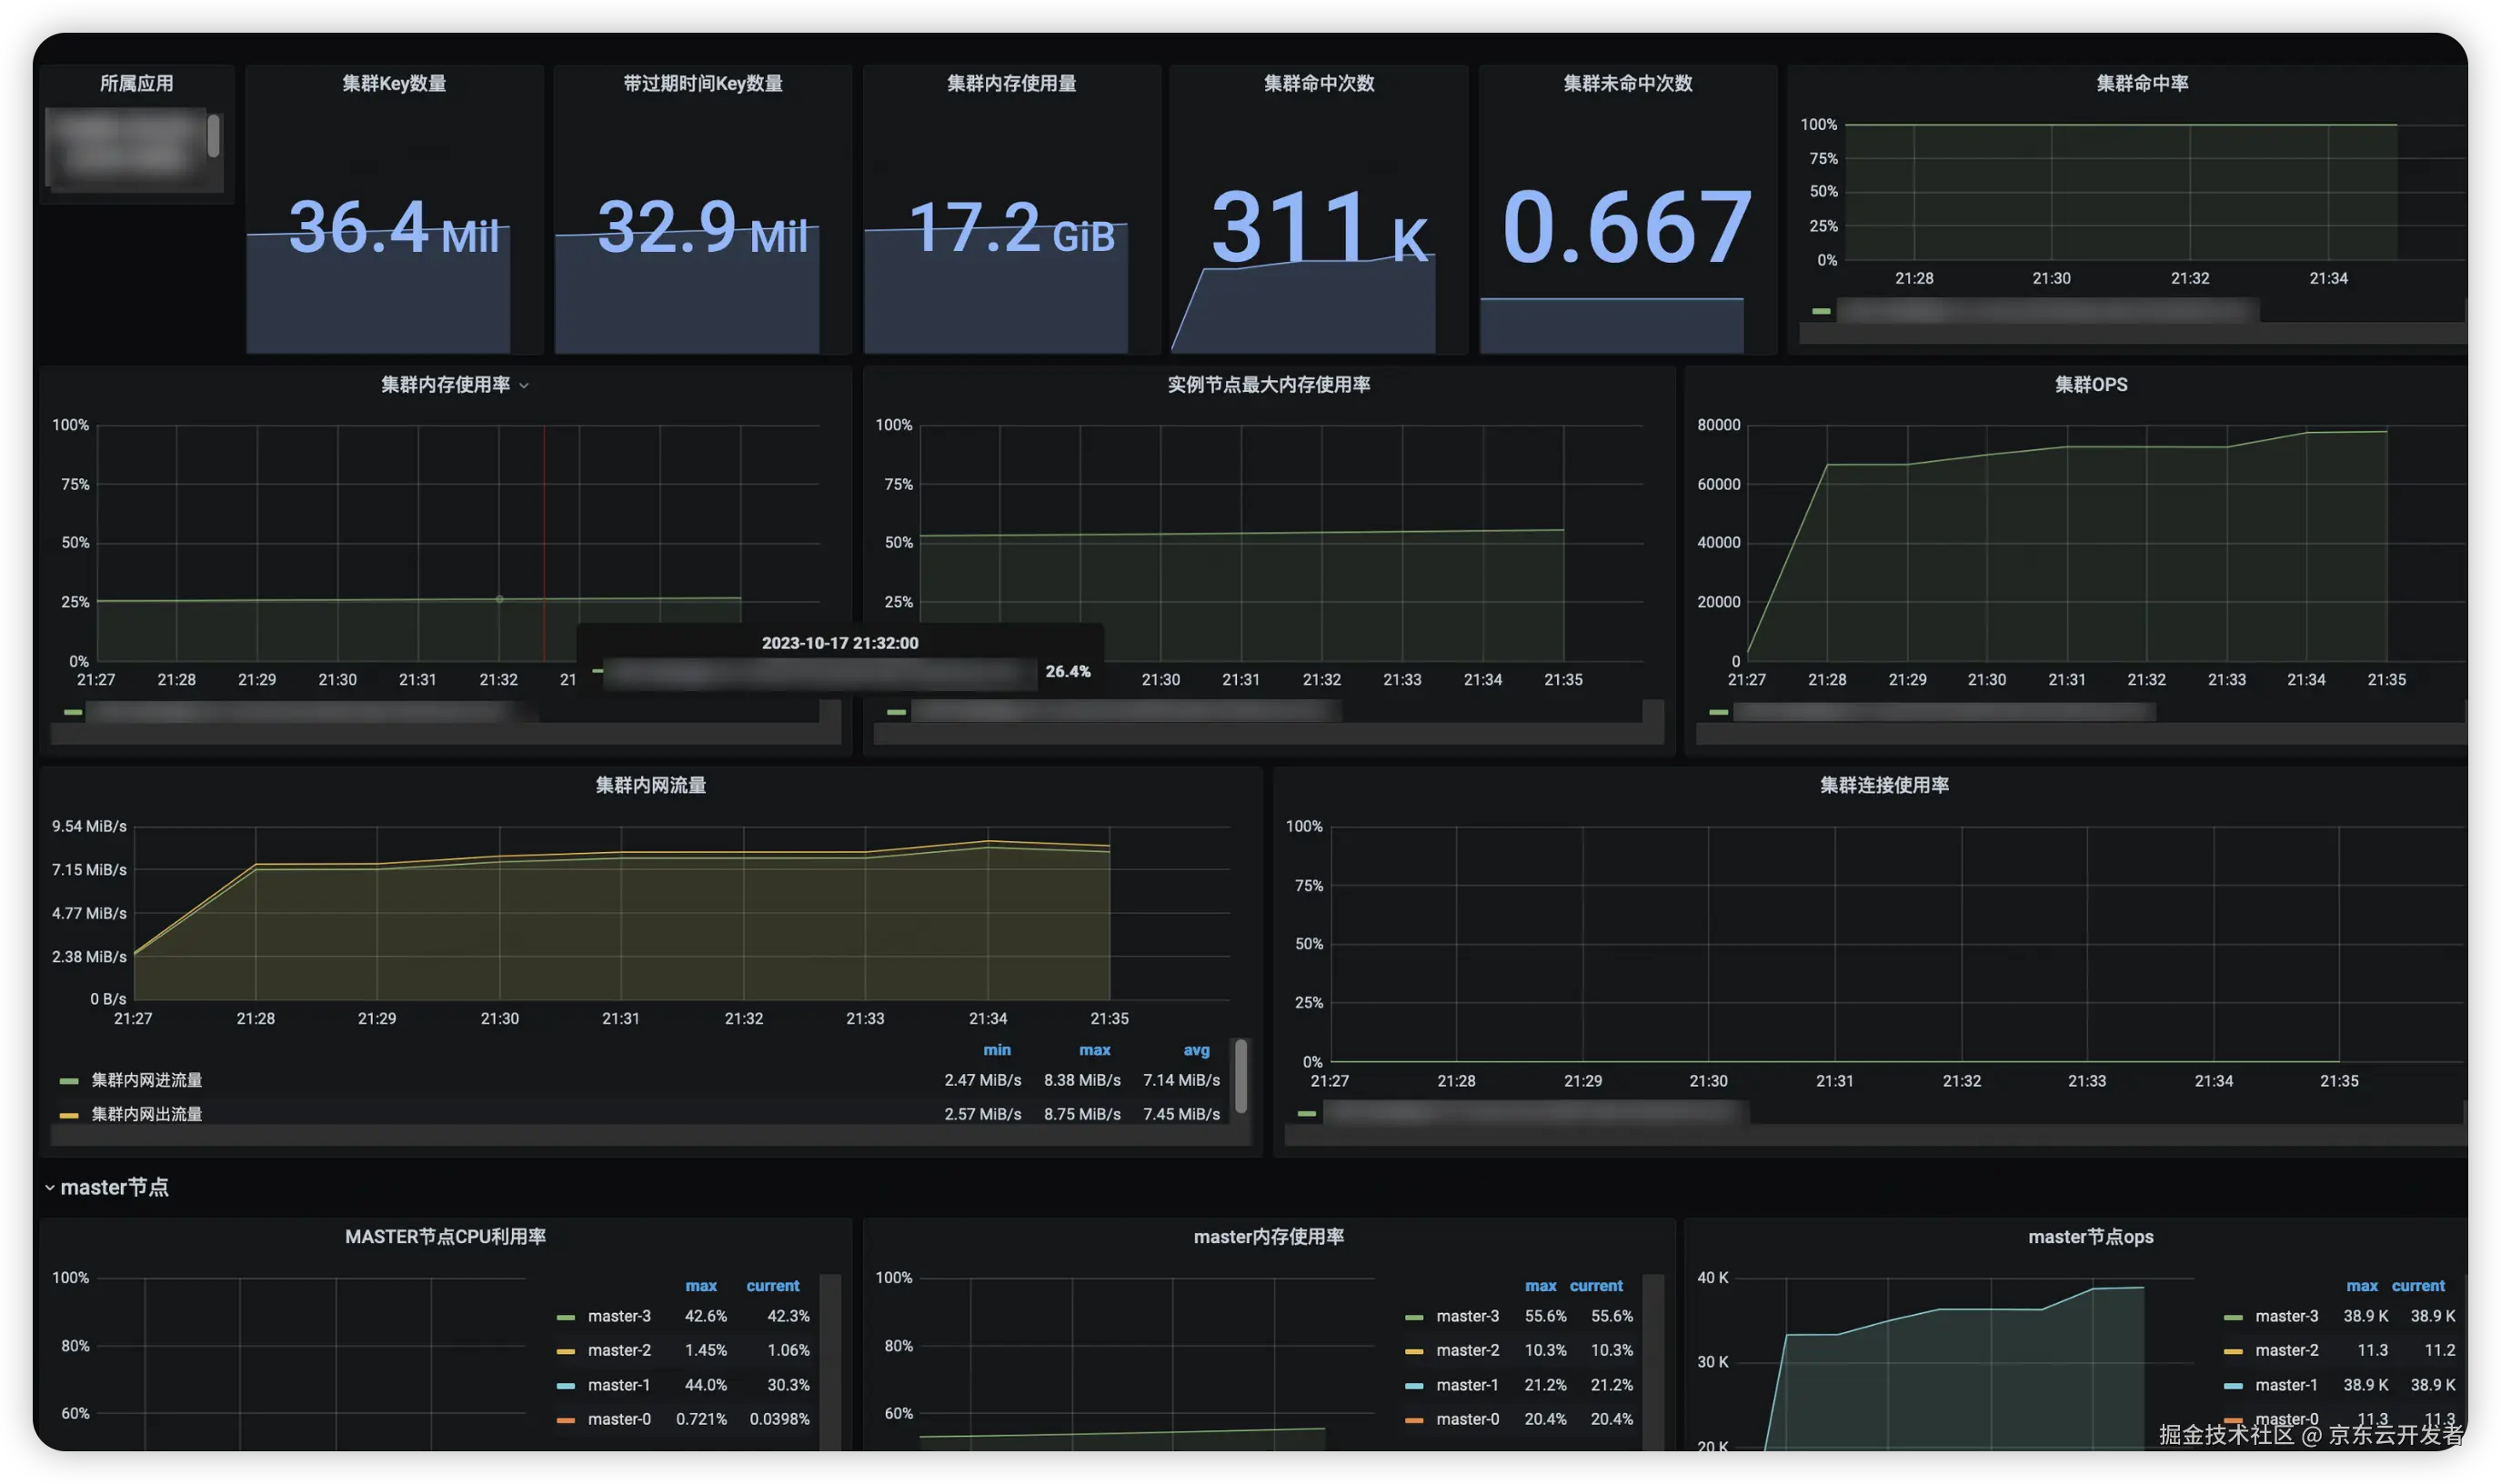Sort master内存使用率 legend by current column
2501x1484 pixels.
coord(1596,1286)
